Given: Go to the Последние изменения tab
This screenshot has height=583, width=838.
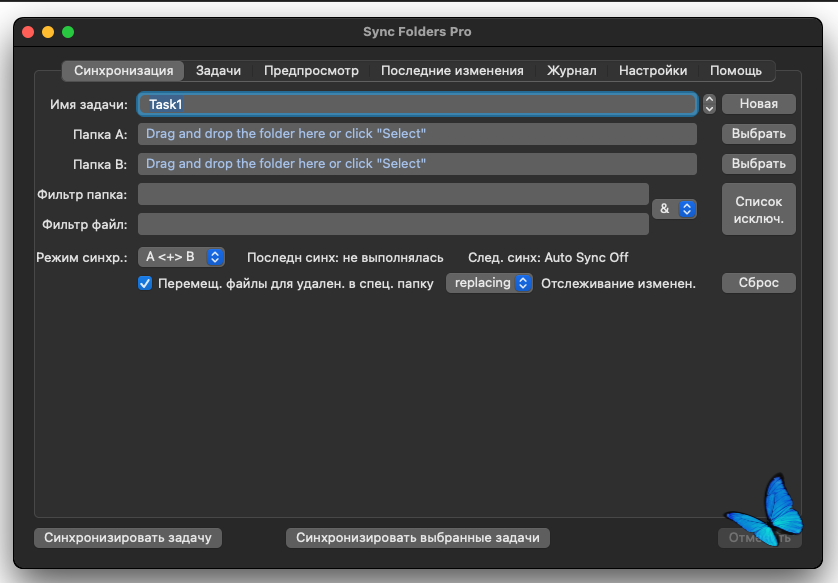Looking at the screenshot, I should (x=452, y=71).
